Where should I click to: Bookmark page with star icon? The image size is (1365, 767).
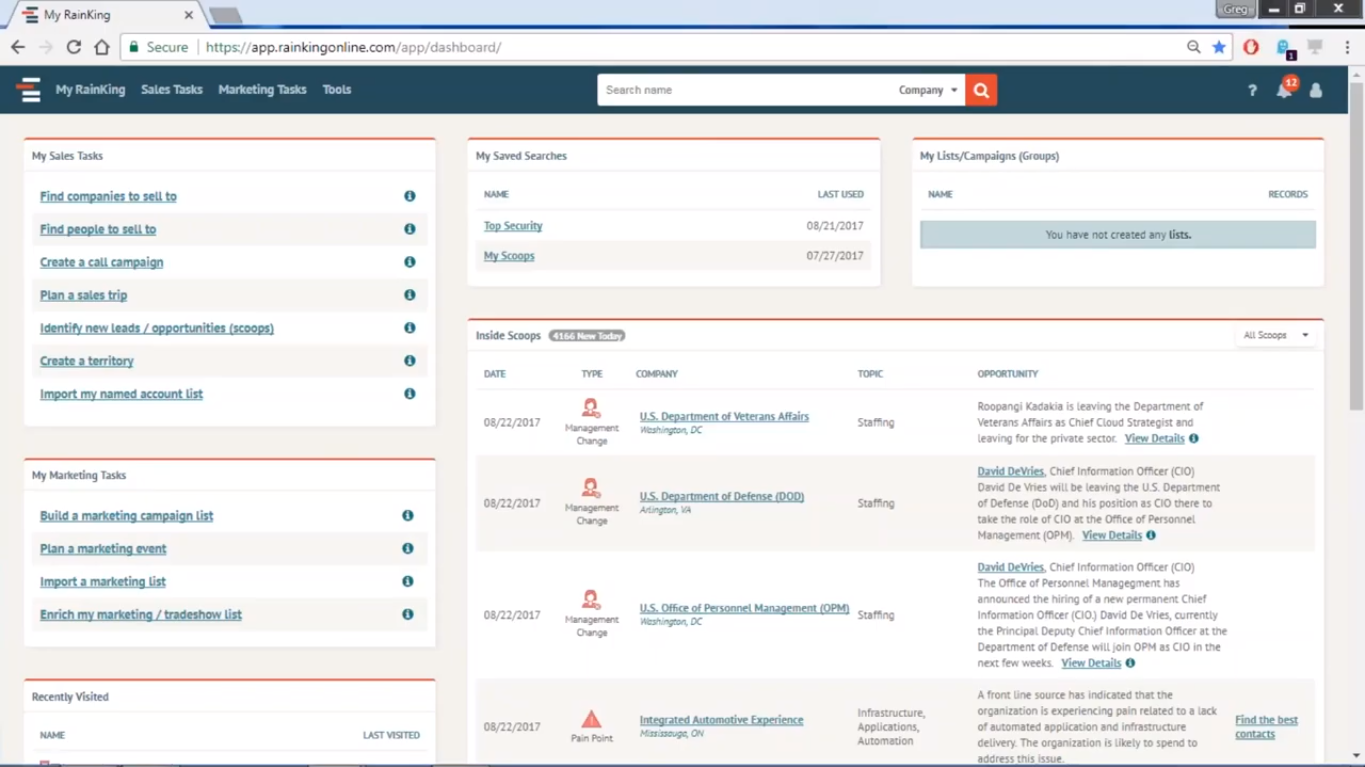(1219, 47)
